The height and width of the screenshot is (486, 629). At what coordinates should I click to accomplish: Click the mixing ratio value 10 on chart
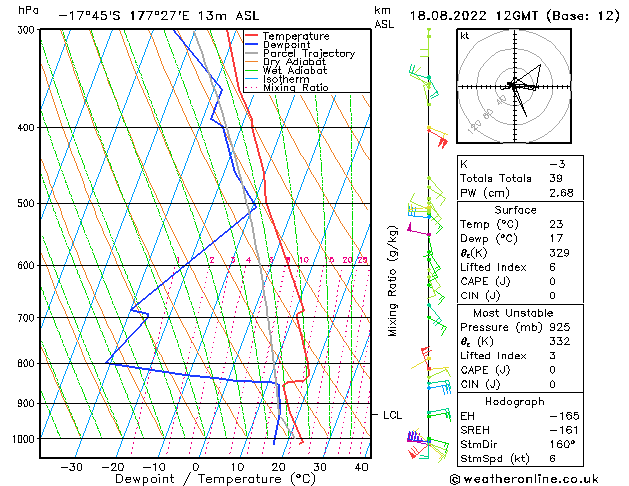[x=304, y=260]
